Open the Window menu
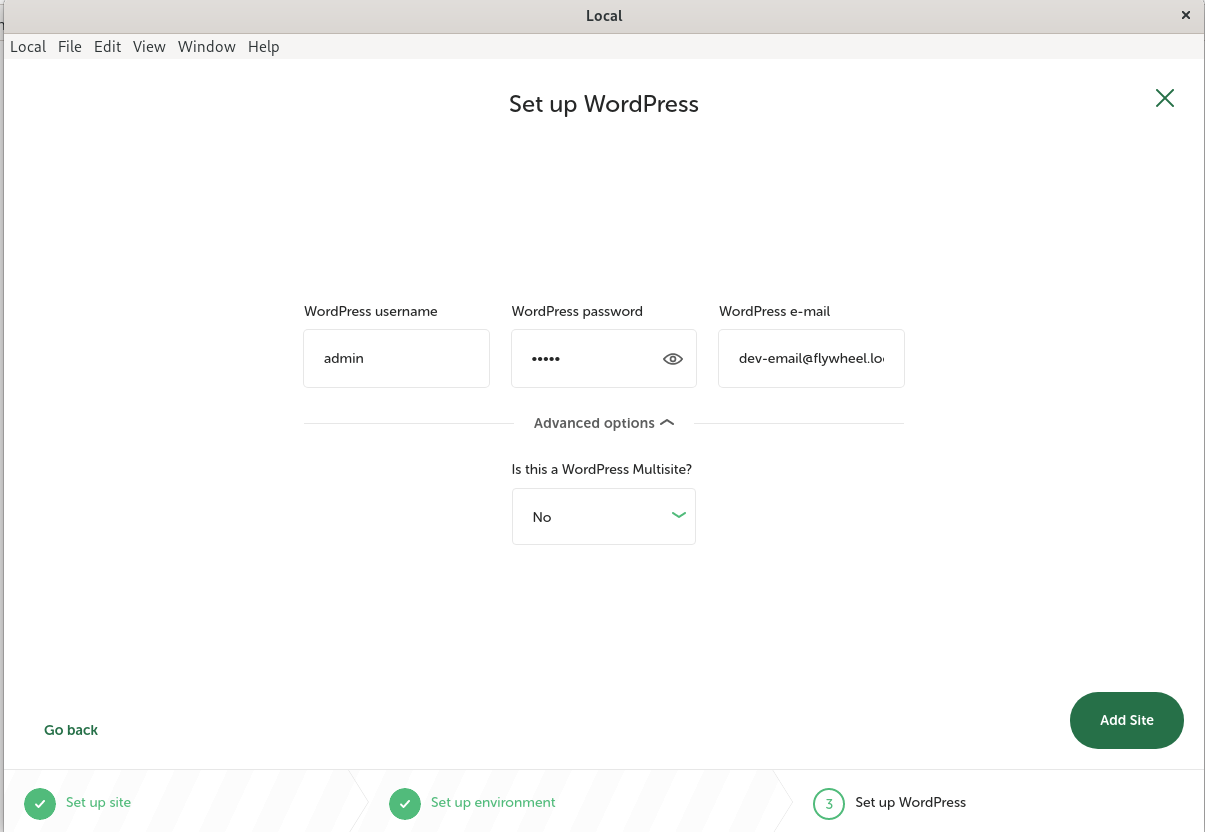Viewport: 1205px width, 832px height. 206,47
